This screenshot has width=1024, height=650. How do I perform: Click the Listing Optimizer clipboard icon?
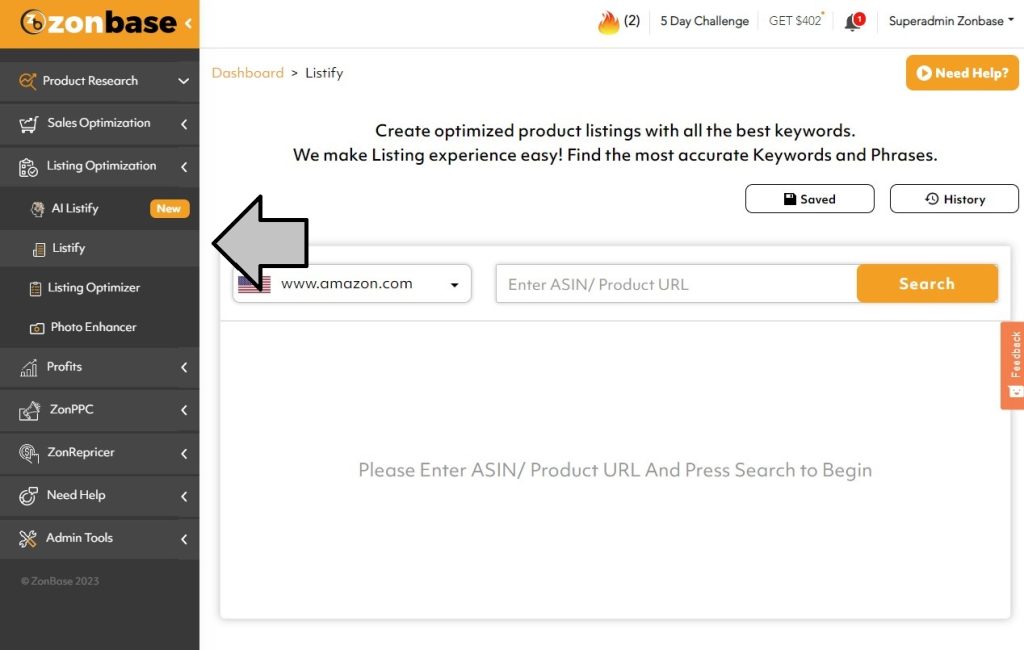click(35, 288)
